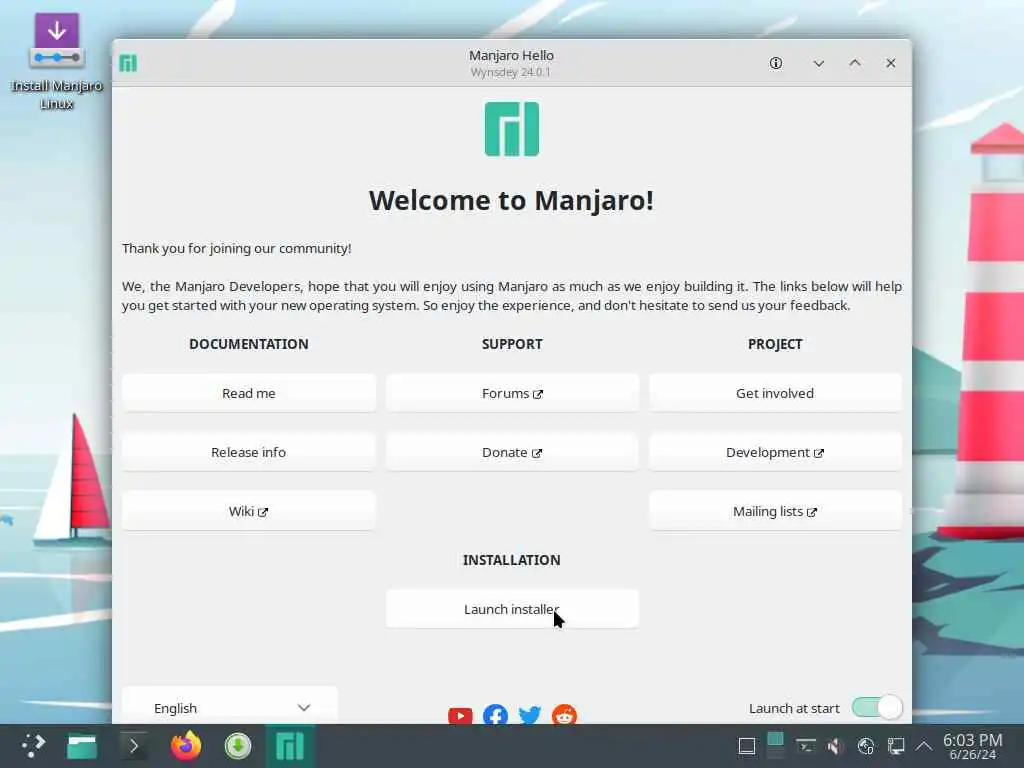Click the virtual desktop pager in tray
1024x768 pixels.
click(775, 746)
